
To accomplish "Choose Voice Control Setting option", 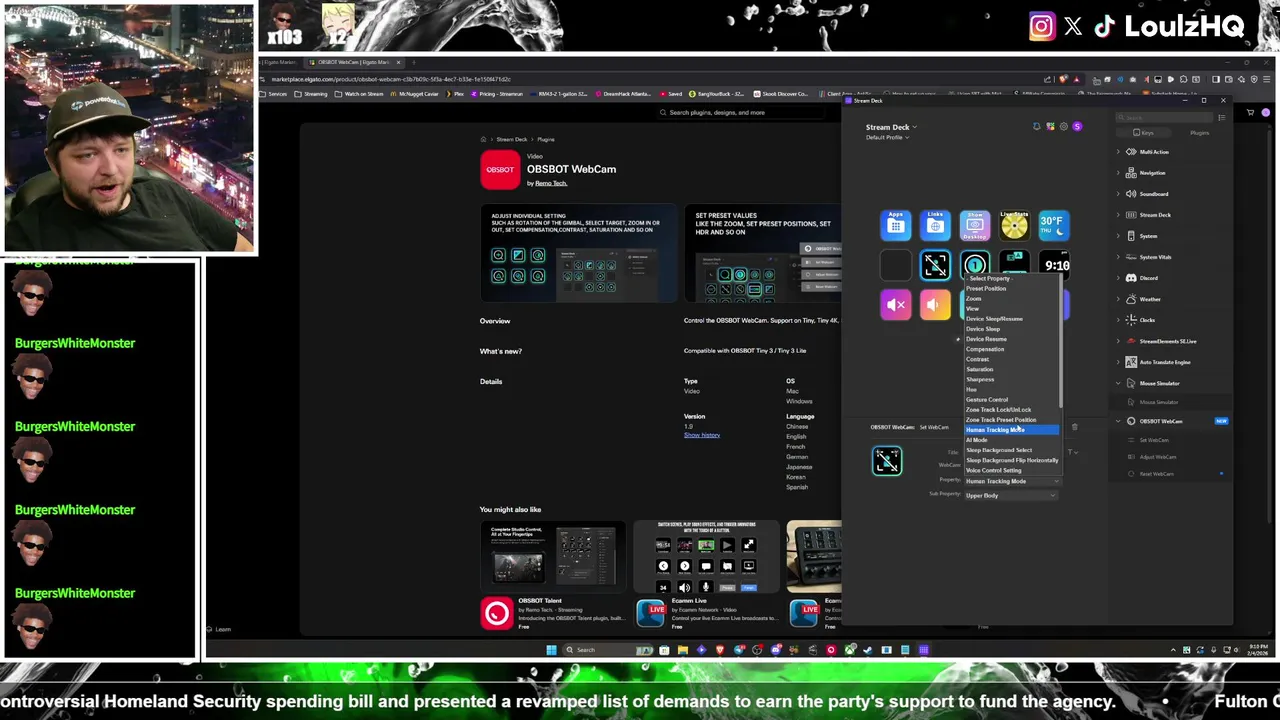I will click(1011, 470).
